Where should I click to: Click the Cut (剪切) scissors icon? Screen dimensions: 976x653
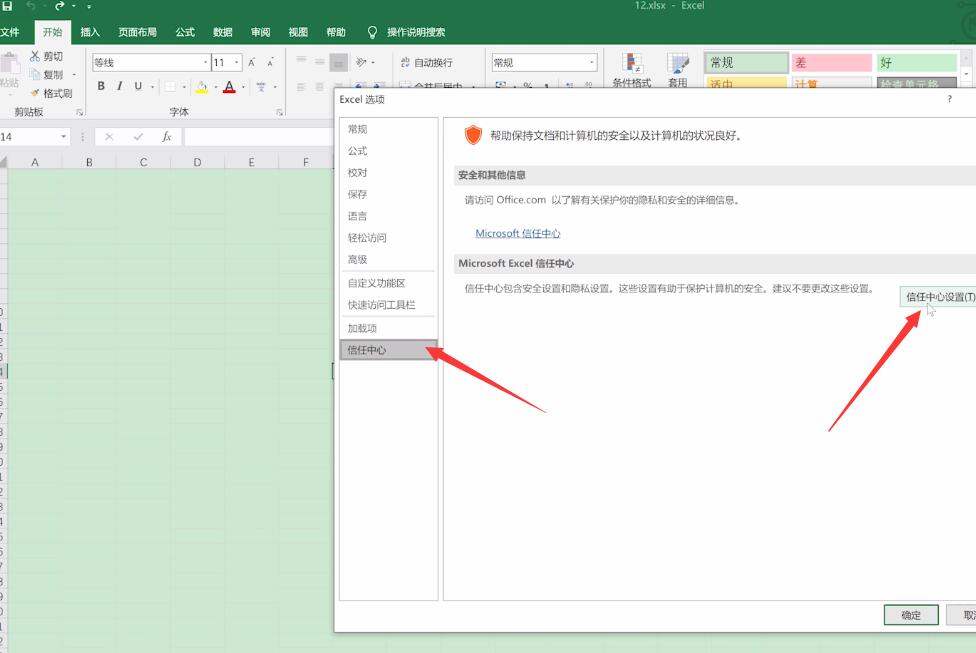pyautogui.click(x=35, y=56)
